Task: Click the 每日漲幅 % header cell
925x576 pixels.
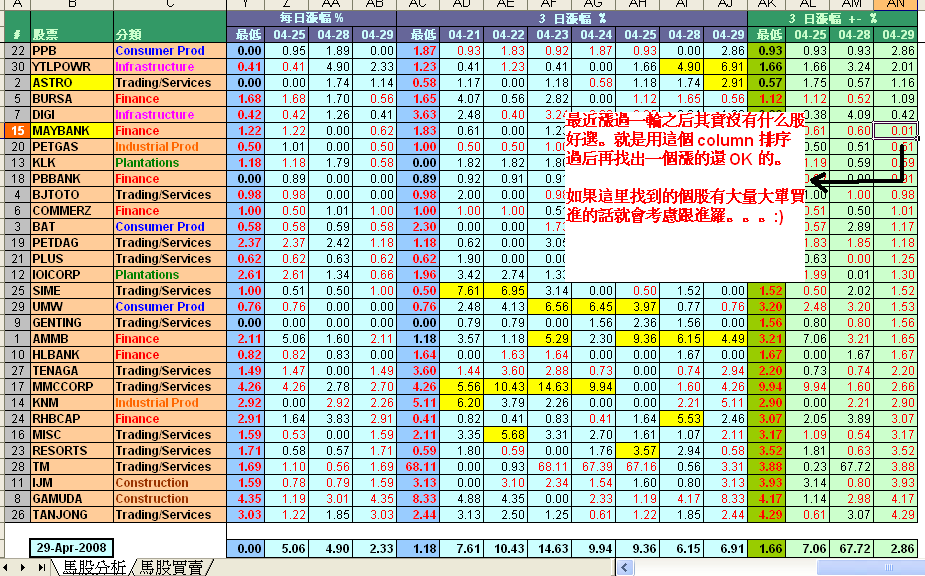Action: [x=310, y=18]
